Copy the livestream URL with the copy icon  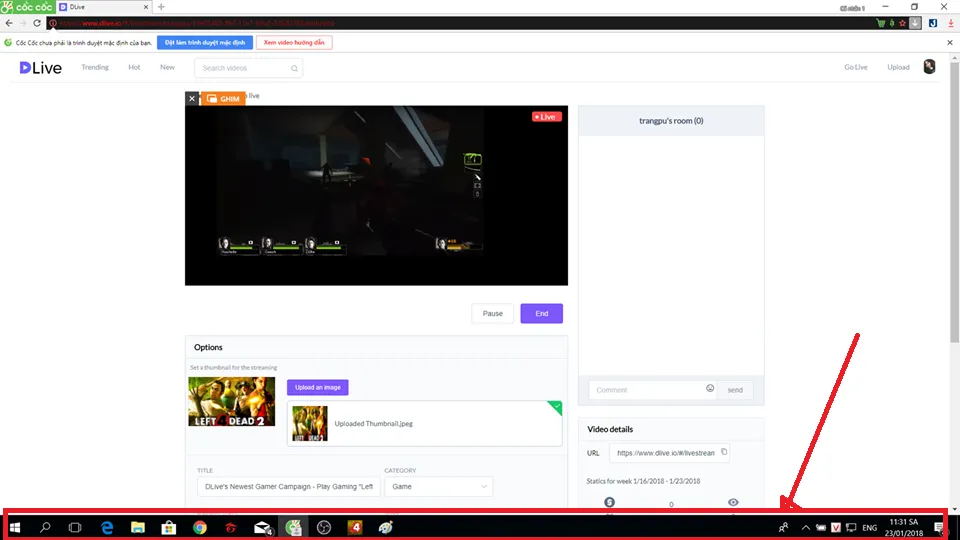[724, 452]
